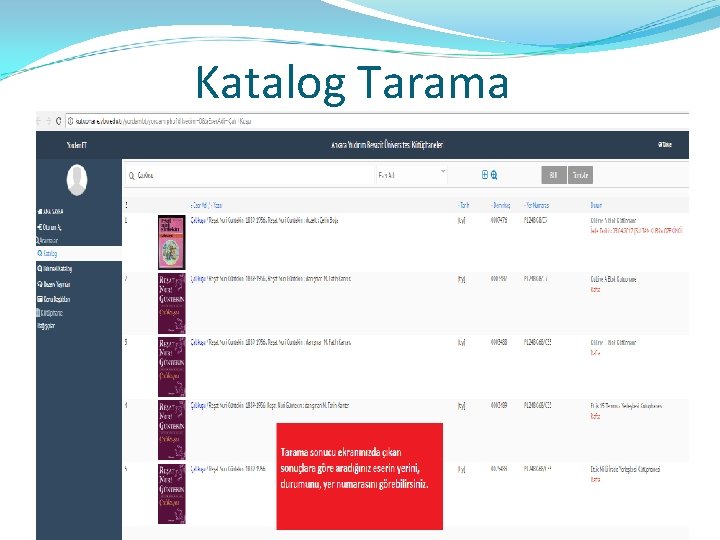
Task: Click the Durum column header
Action: click(596, 205)
